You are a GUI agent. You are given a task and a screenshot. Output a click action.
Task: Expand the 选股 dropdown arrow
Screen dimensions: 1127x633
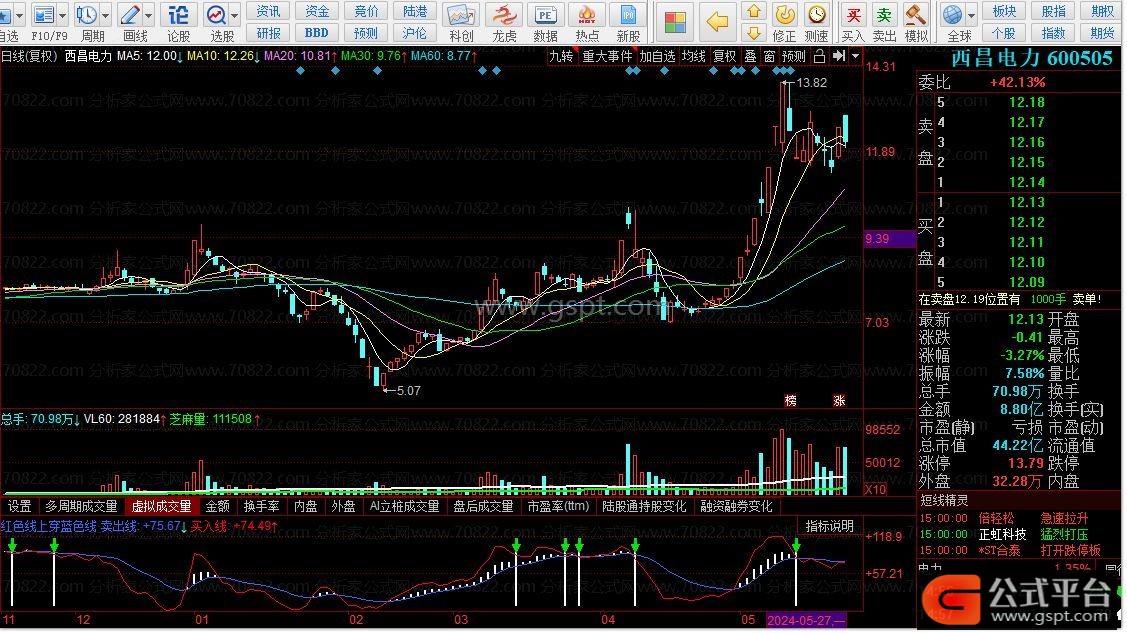point(235,14)
